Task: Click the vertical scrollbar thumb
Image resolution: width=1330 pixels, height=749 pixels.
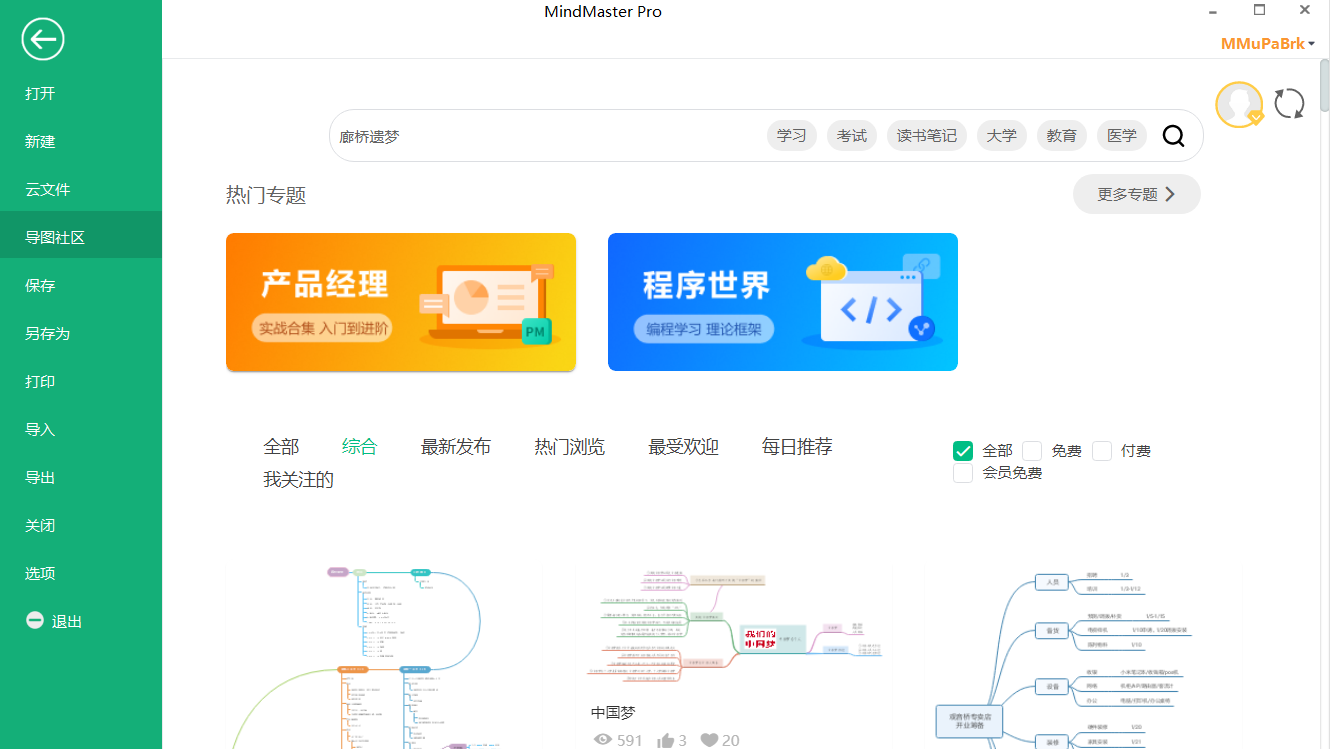Action: coord(1324,85)
